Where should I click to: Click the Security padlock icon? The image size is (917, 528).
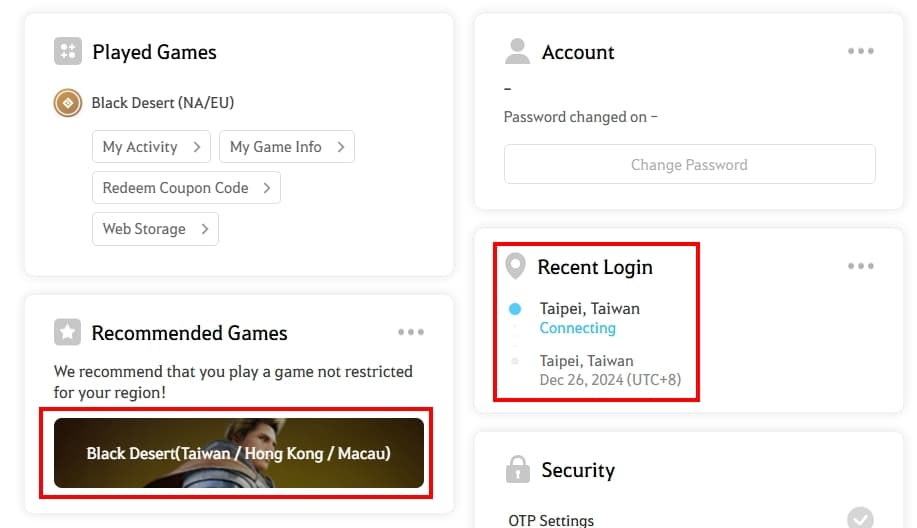518,469
